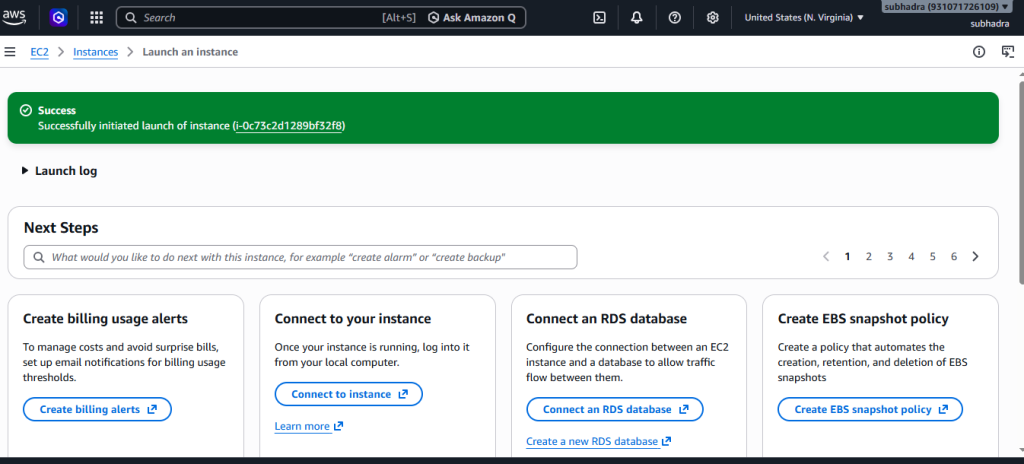Open the tutorials panel icon at top right
The width and height of the screenshot is (1024, 464).
[1008, 52]
